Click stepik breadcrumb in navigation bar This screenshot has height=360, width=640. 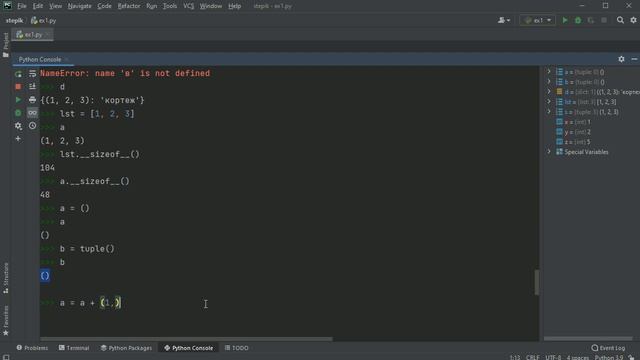click(x=14, y=20)
